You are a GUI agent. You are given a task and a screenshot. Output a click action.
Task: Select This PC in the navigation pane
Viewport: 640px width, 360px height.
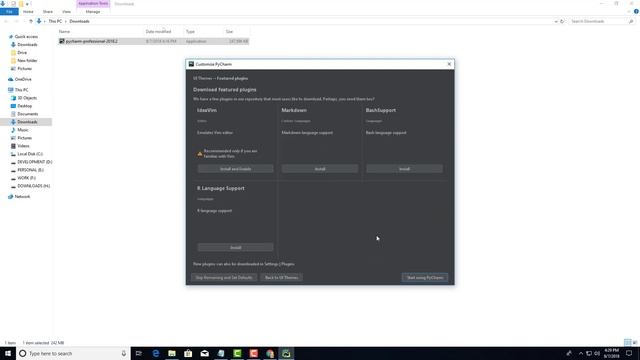click(x=22, y=90)
